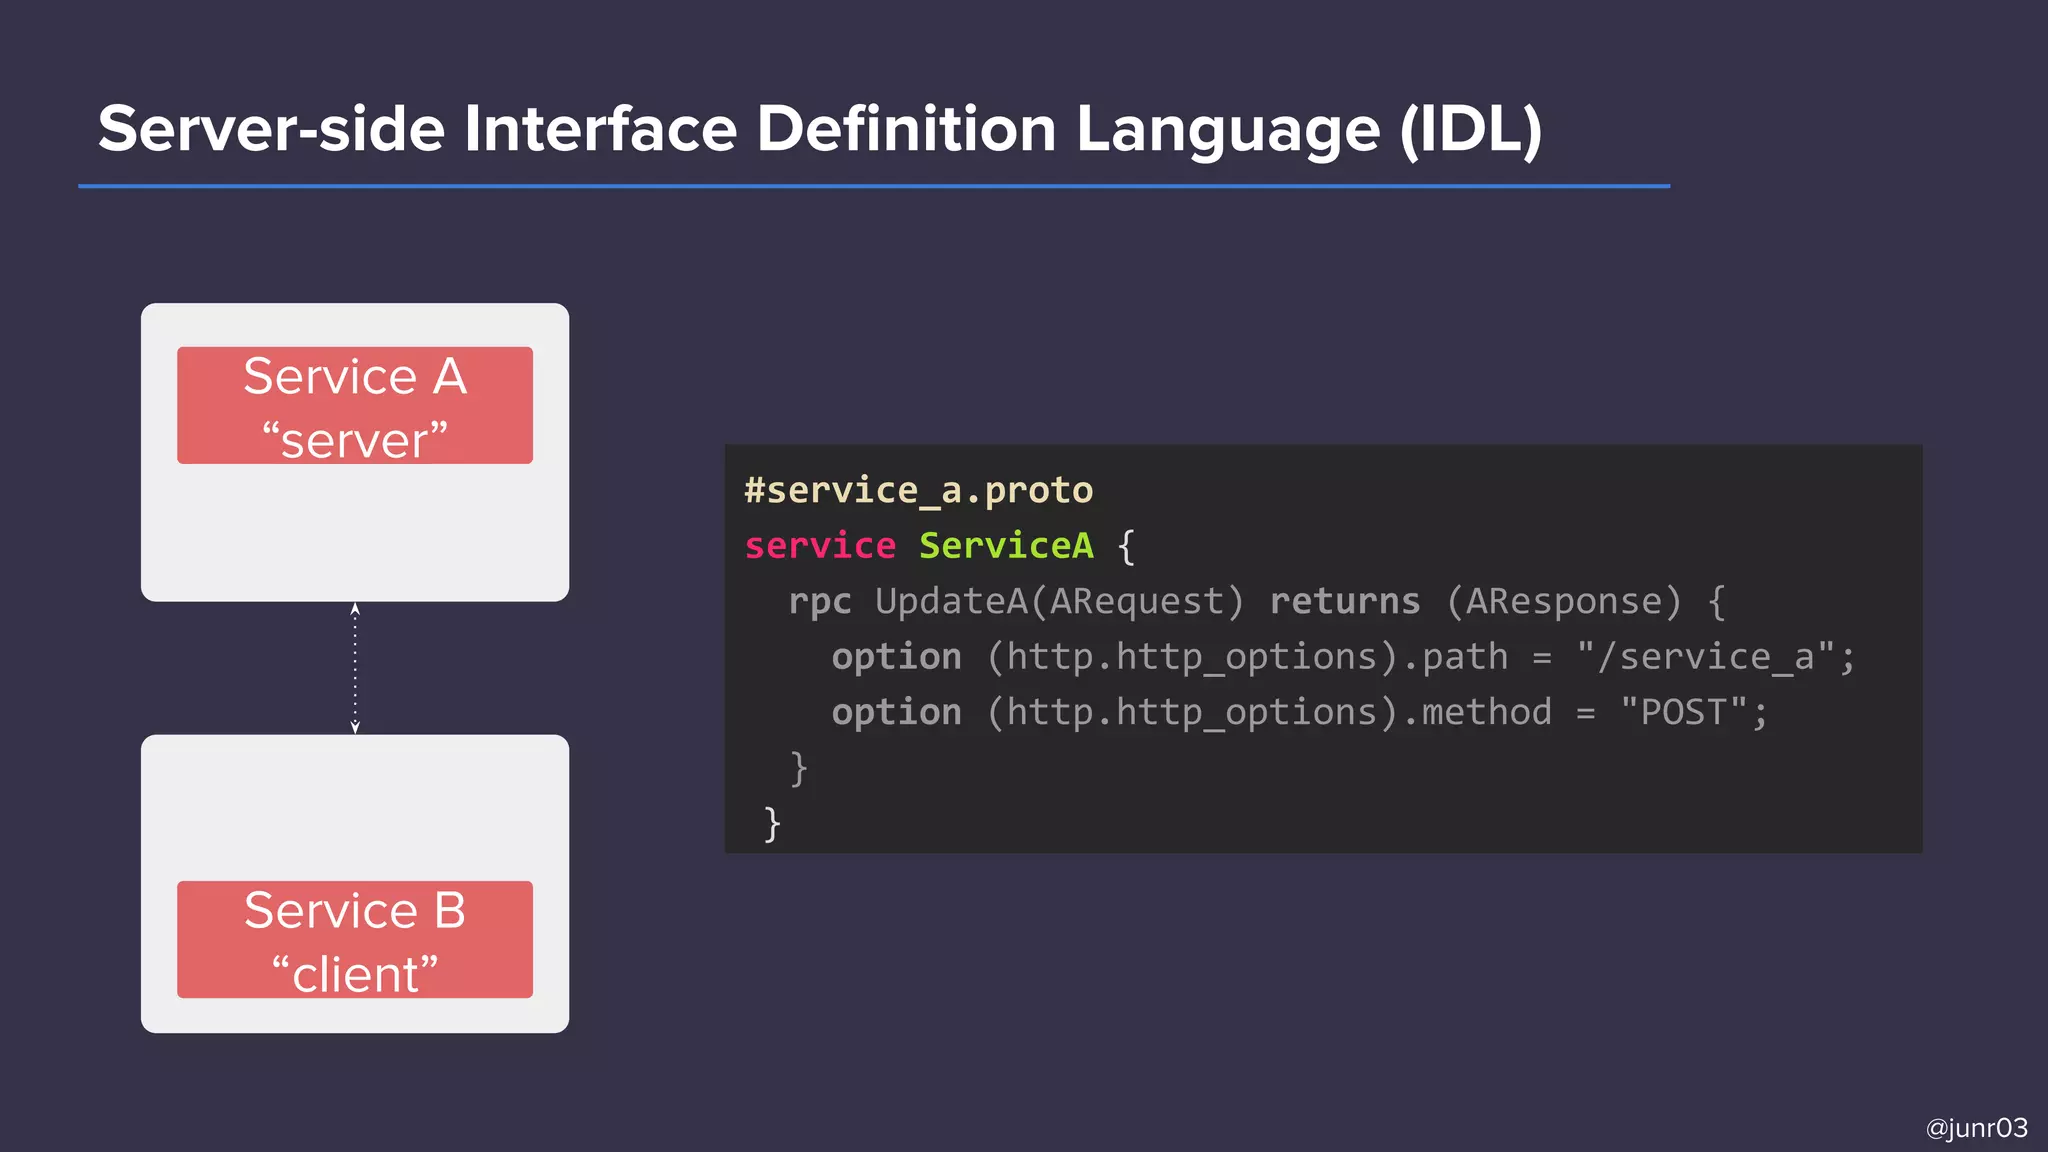Click the dotted arrow between the services
Screen dimensions: 2048x1152
coord(355,668)
